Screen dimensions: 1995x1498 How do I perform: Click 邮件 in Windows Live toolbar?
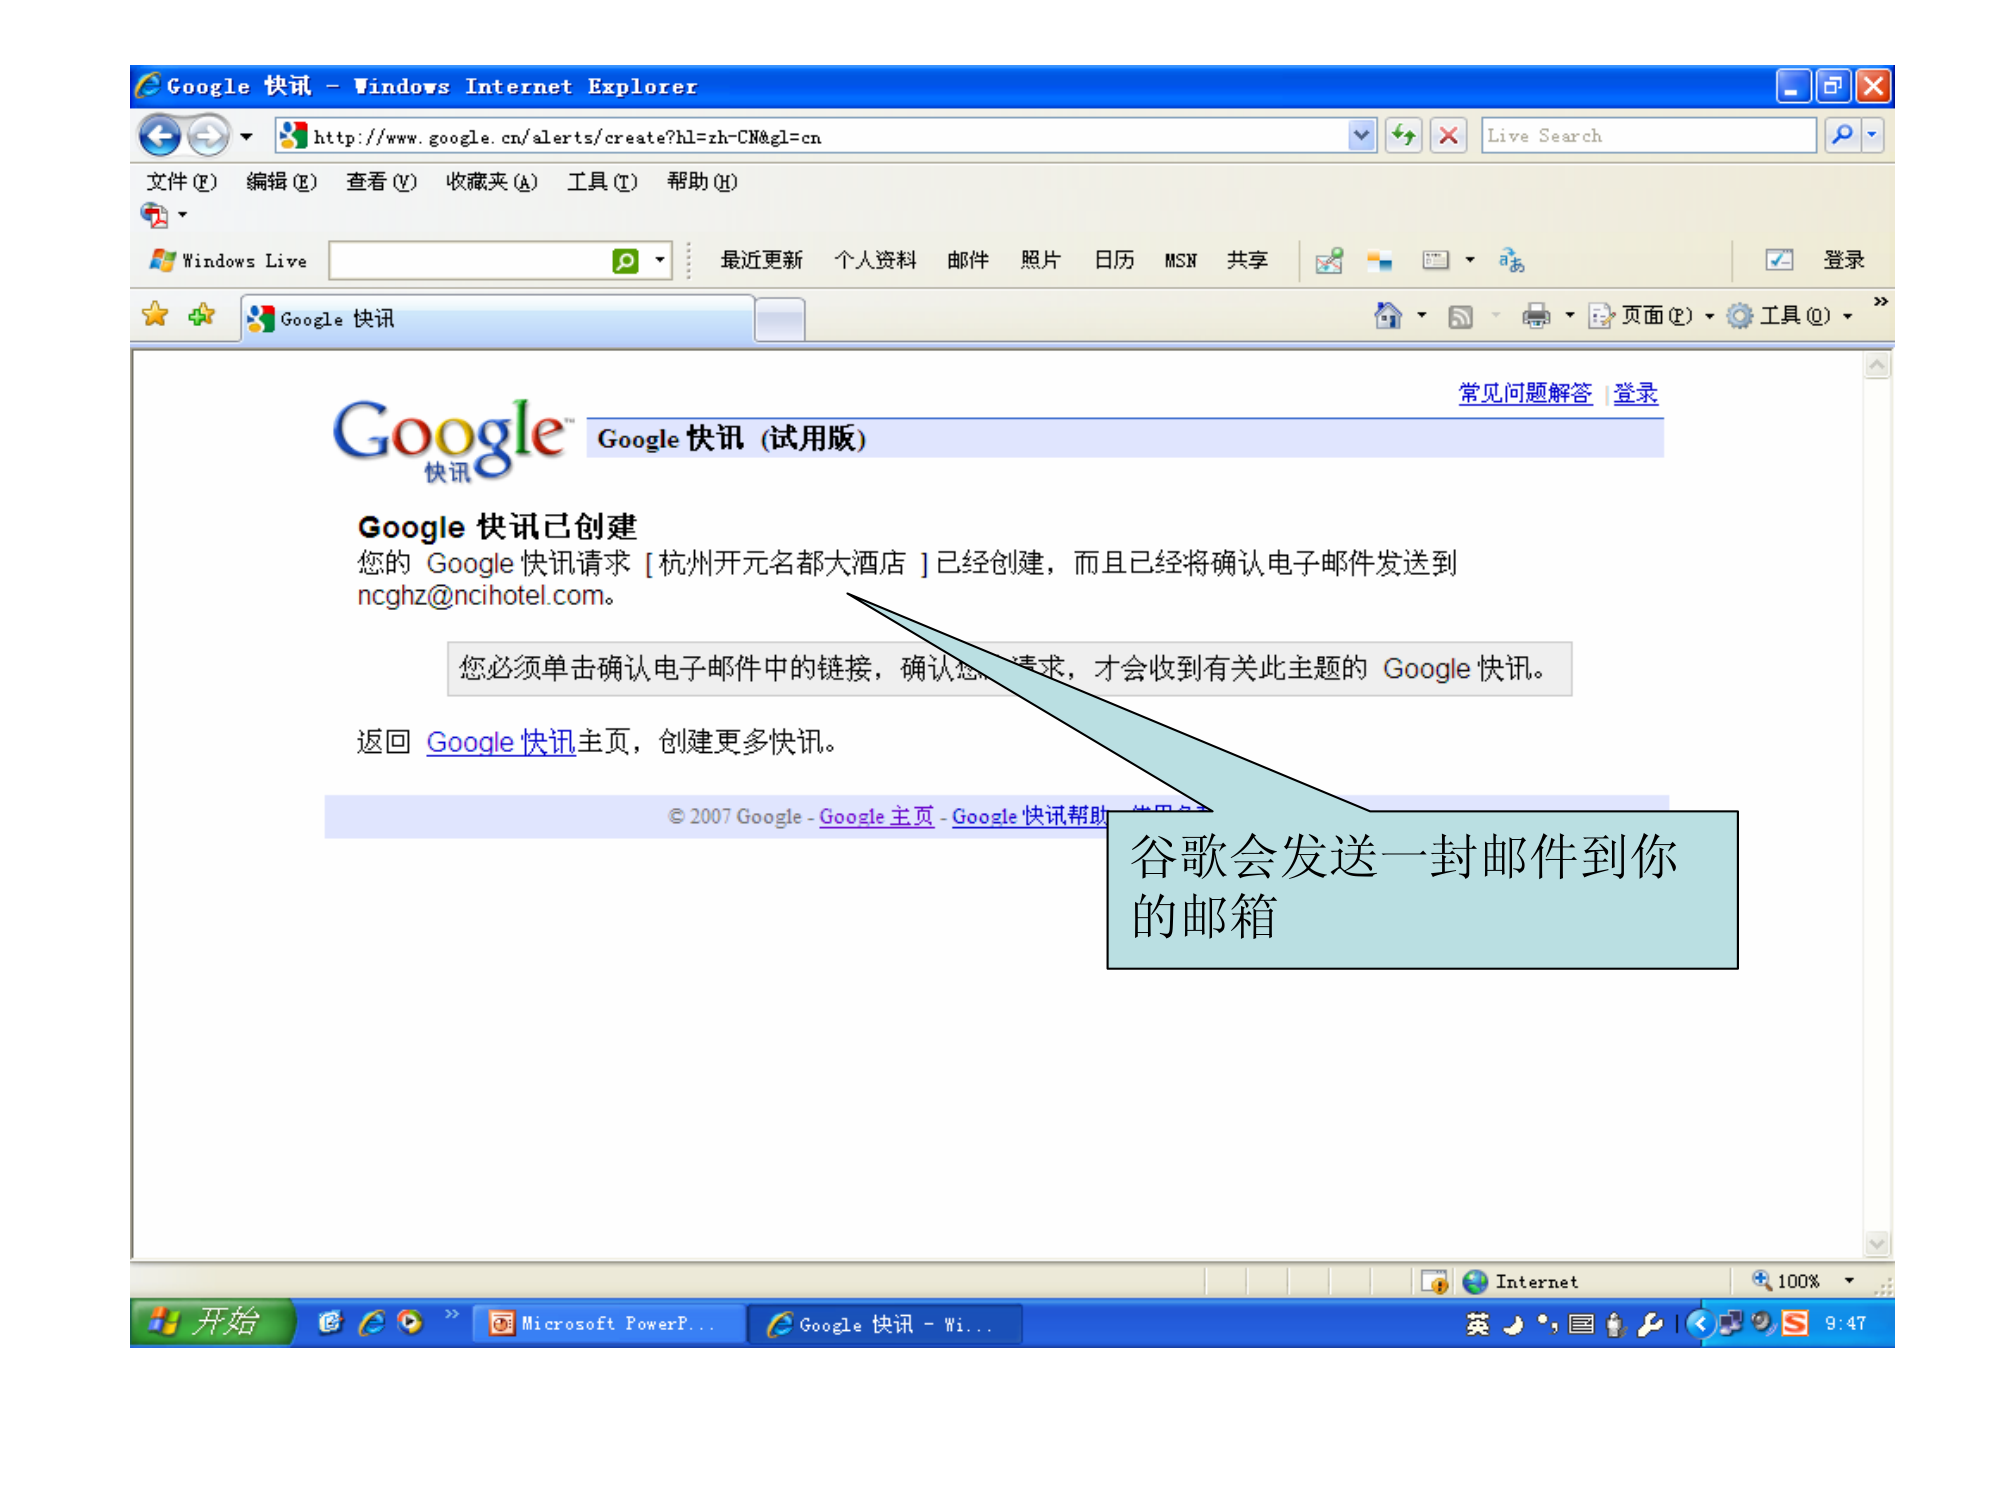(967, 261)
